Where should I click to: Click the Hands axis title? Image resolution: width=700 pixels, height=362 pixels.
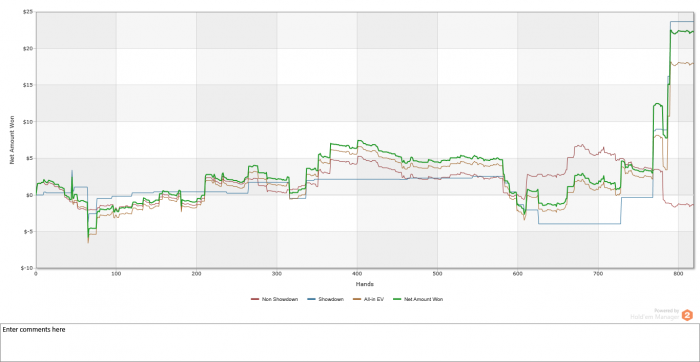365,284
